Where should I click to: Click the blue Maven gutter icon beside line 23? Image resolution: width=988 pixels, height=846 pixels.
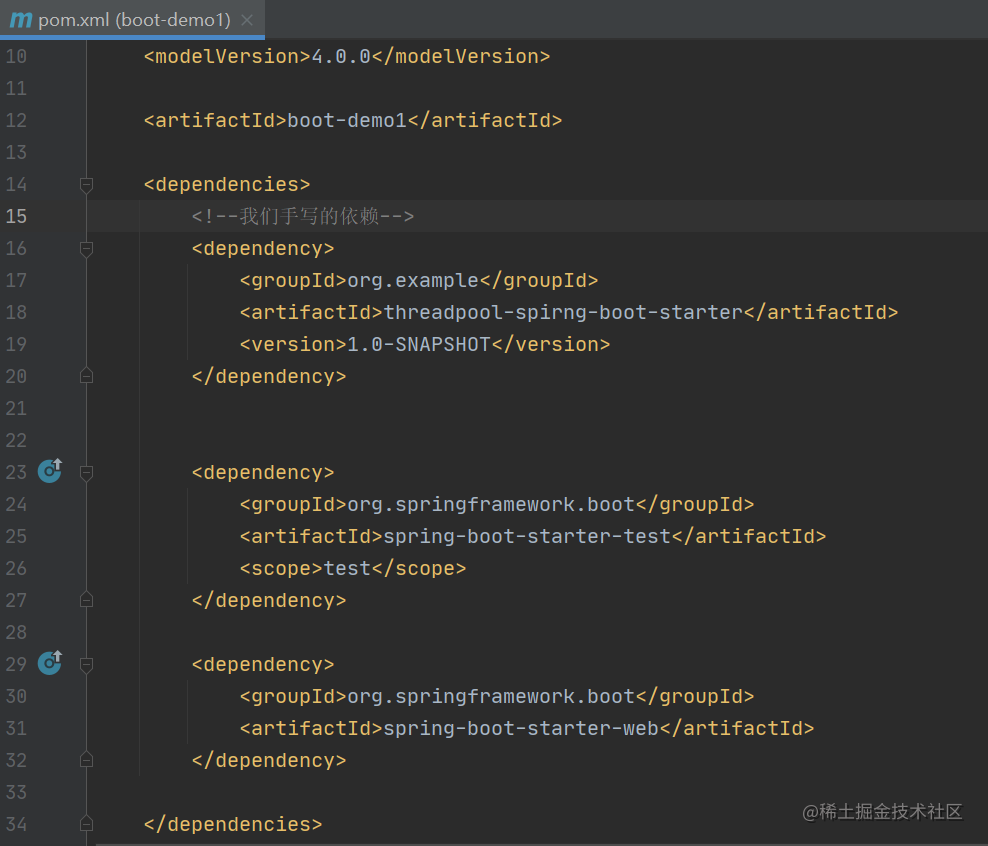click(49, 471)
